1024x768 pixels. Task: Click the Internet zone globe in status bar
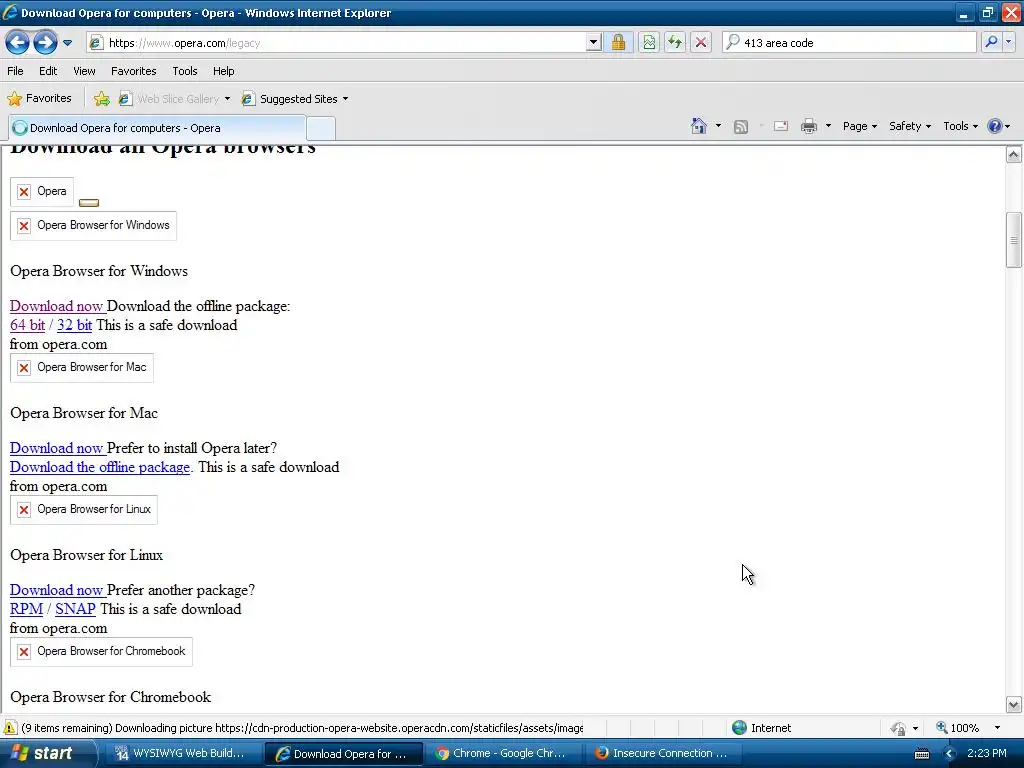739,728
